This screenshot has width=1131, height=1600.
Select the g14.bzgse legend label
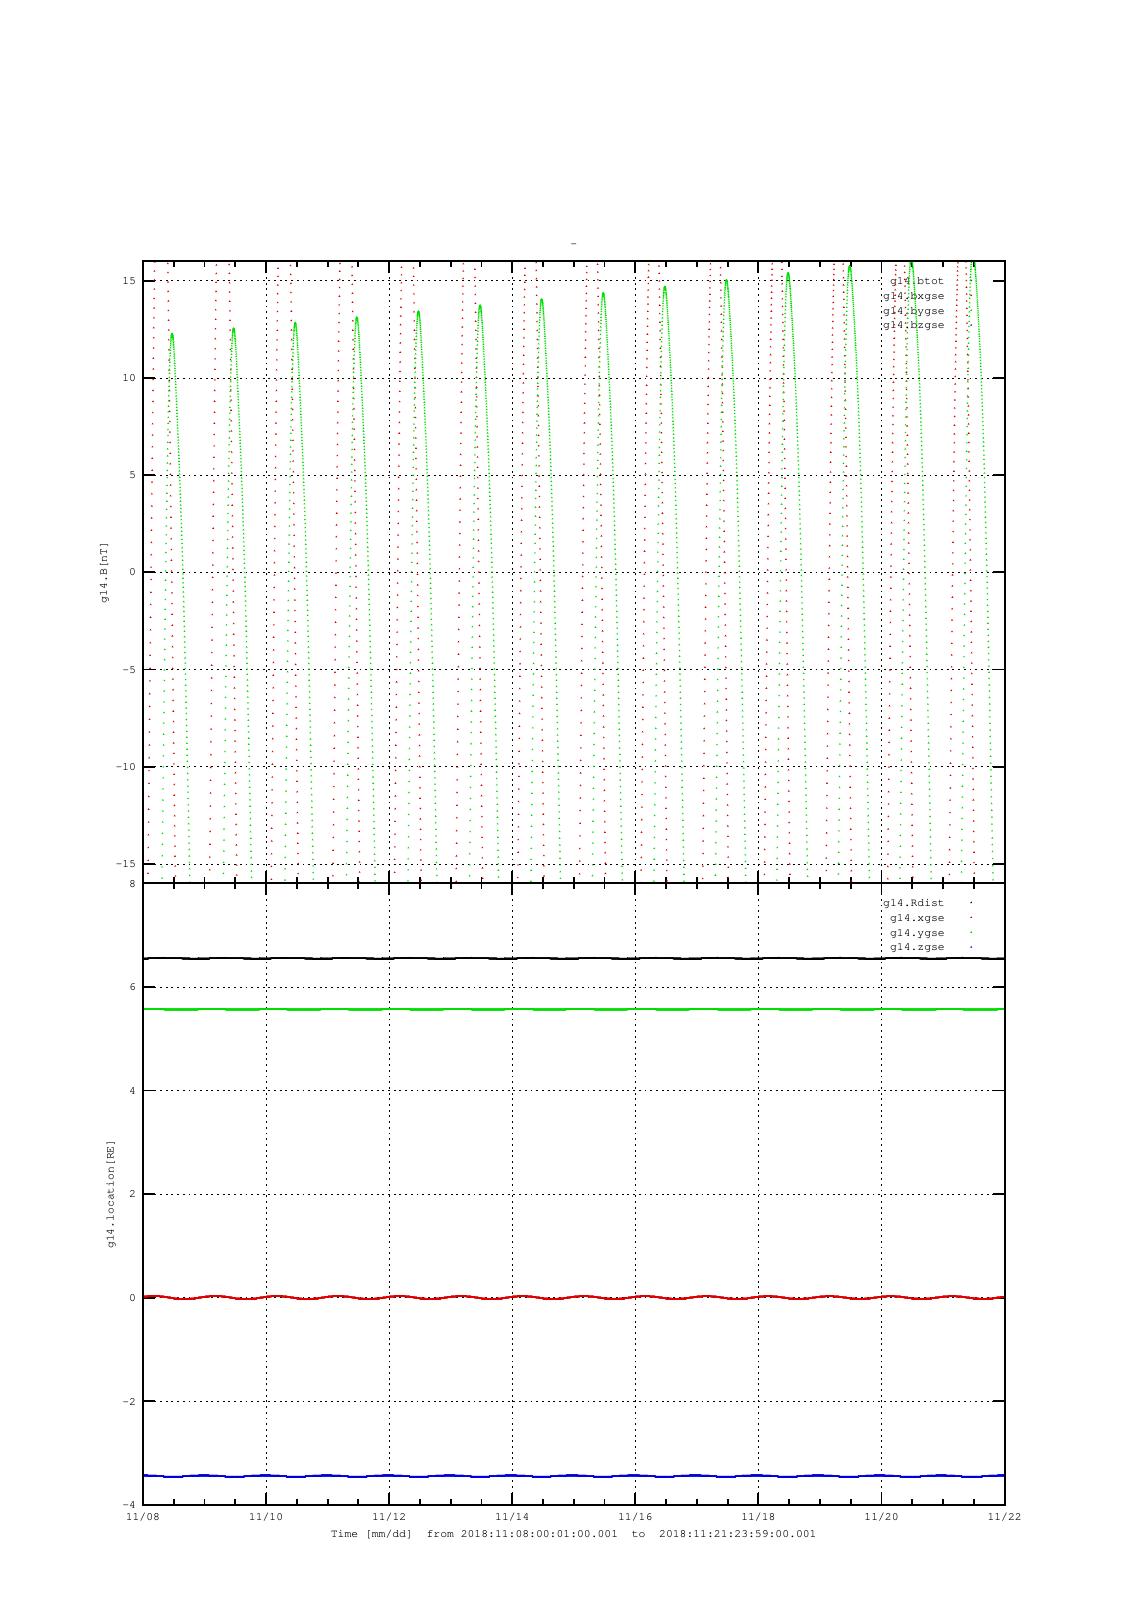(913, 325)
